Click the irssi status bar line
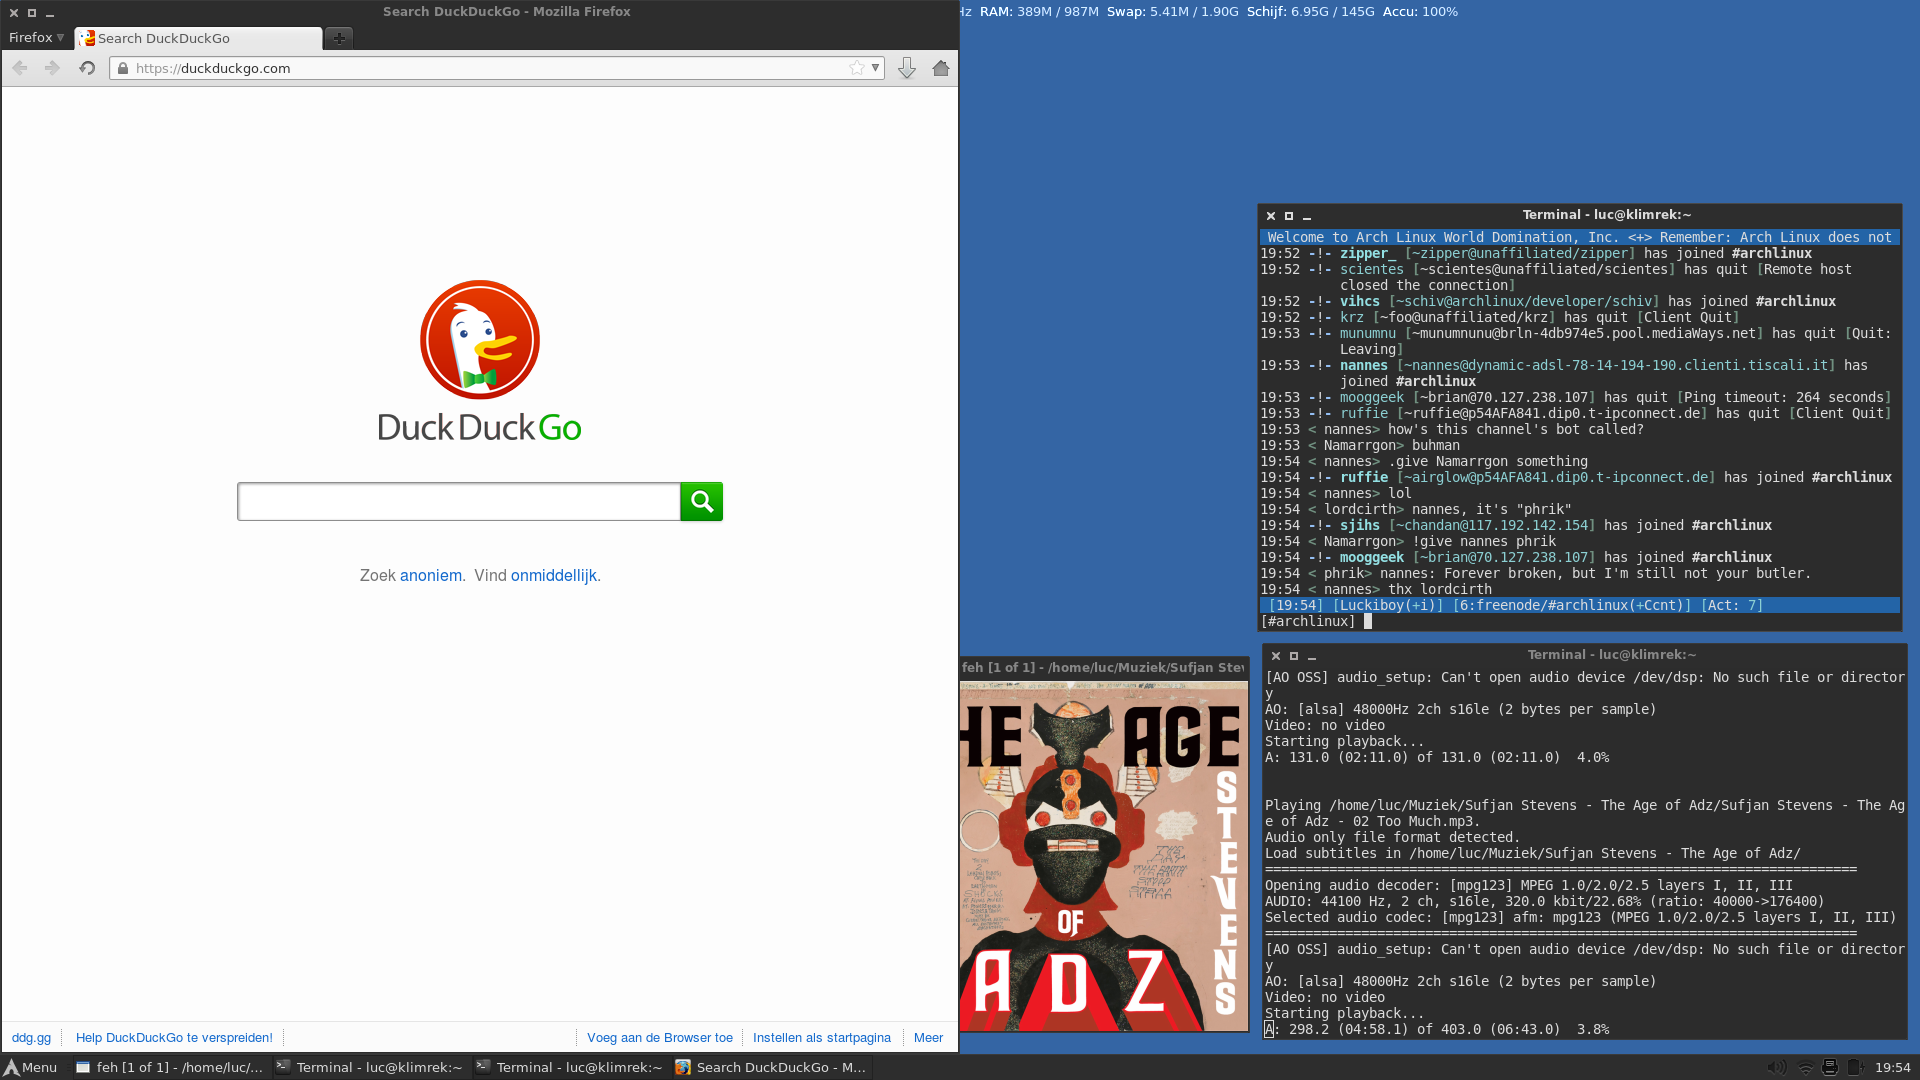 coord(1580,605)
